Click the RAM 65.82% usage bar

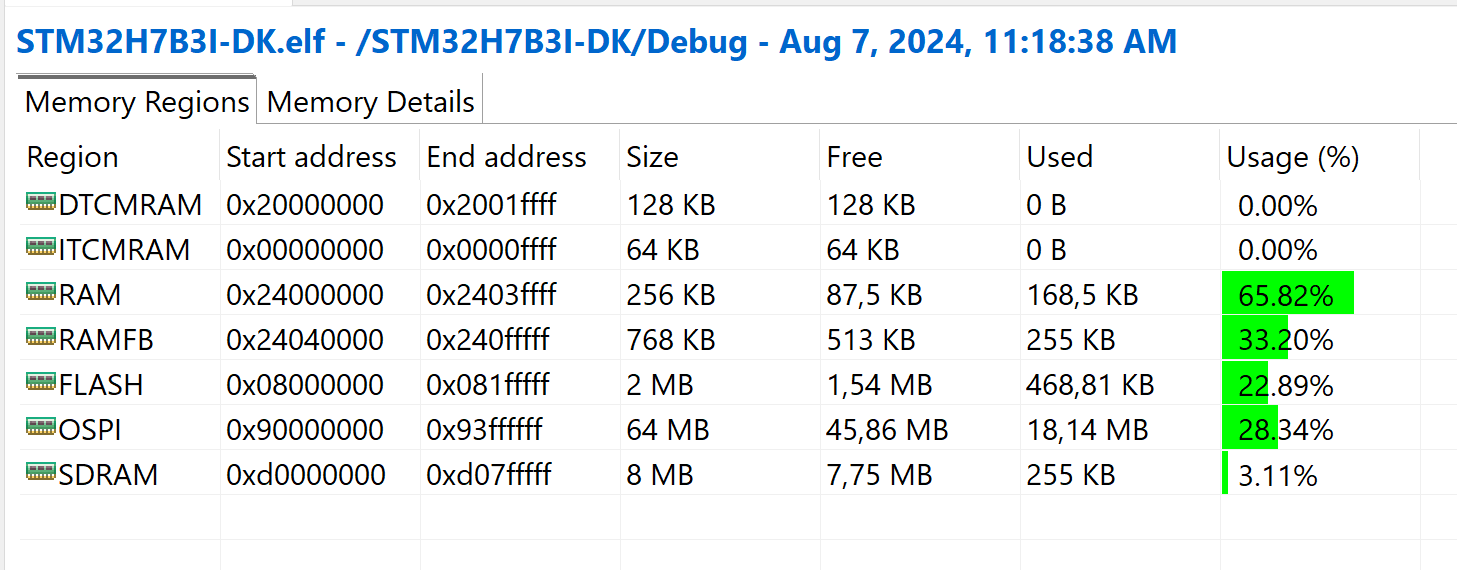pyautogui.click(x=1287, y=296)
